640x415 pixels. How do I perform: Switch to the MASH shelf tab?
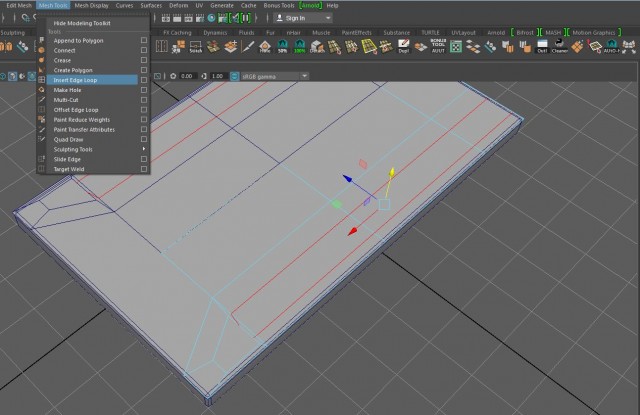click(x=553, y=32)
